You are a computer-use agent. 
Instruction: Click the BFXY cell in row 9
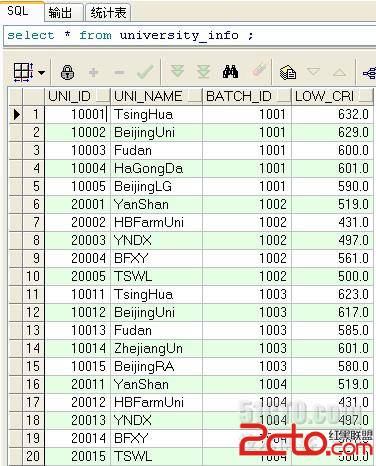(156, 258)
